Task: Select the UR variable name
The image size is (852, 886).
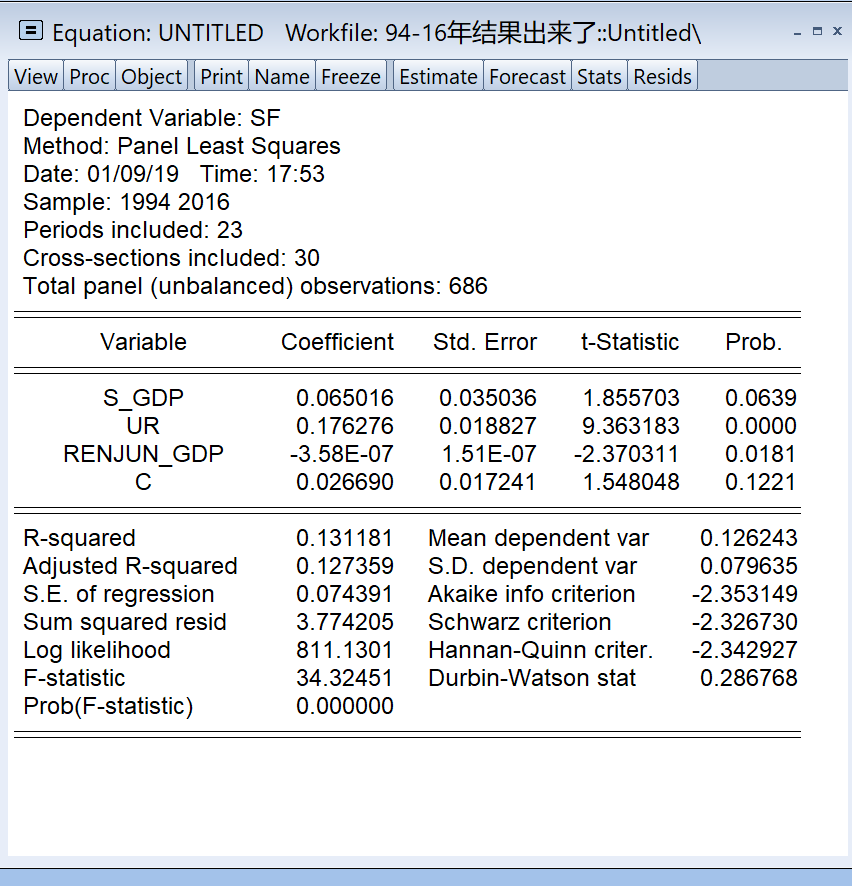Action: (143, 426)
